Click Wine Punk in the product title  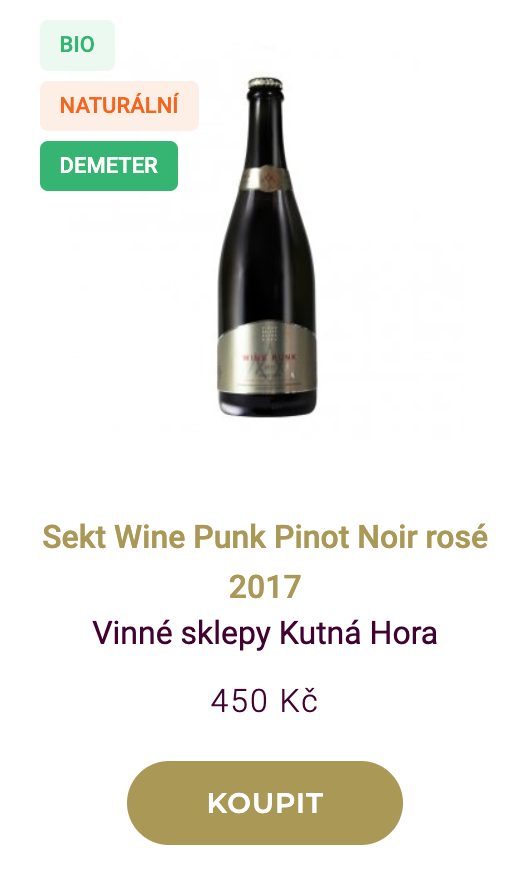coord(190,537)
